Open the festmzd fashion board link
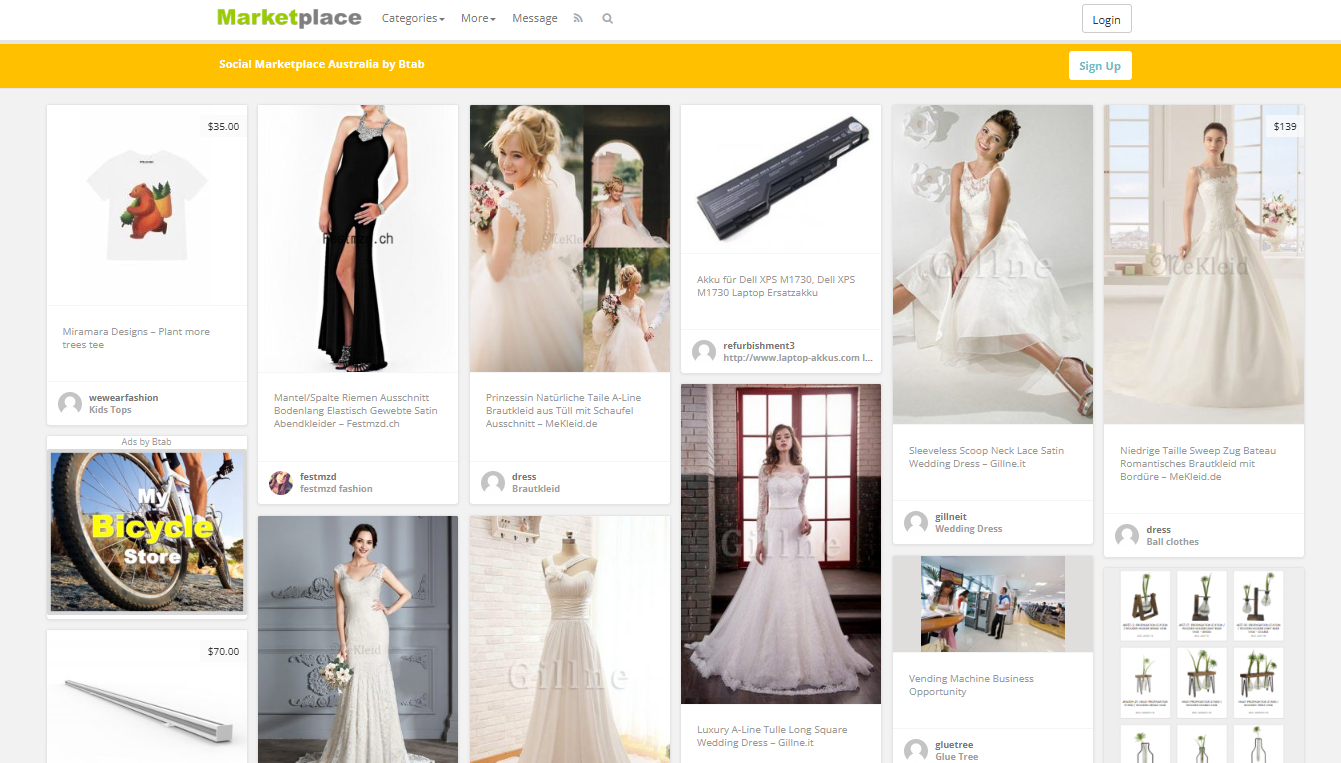Viewport: 1341px width, 763px height. (336, 489)
